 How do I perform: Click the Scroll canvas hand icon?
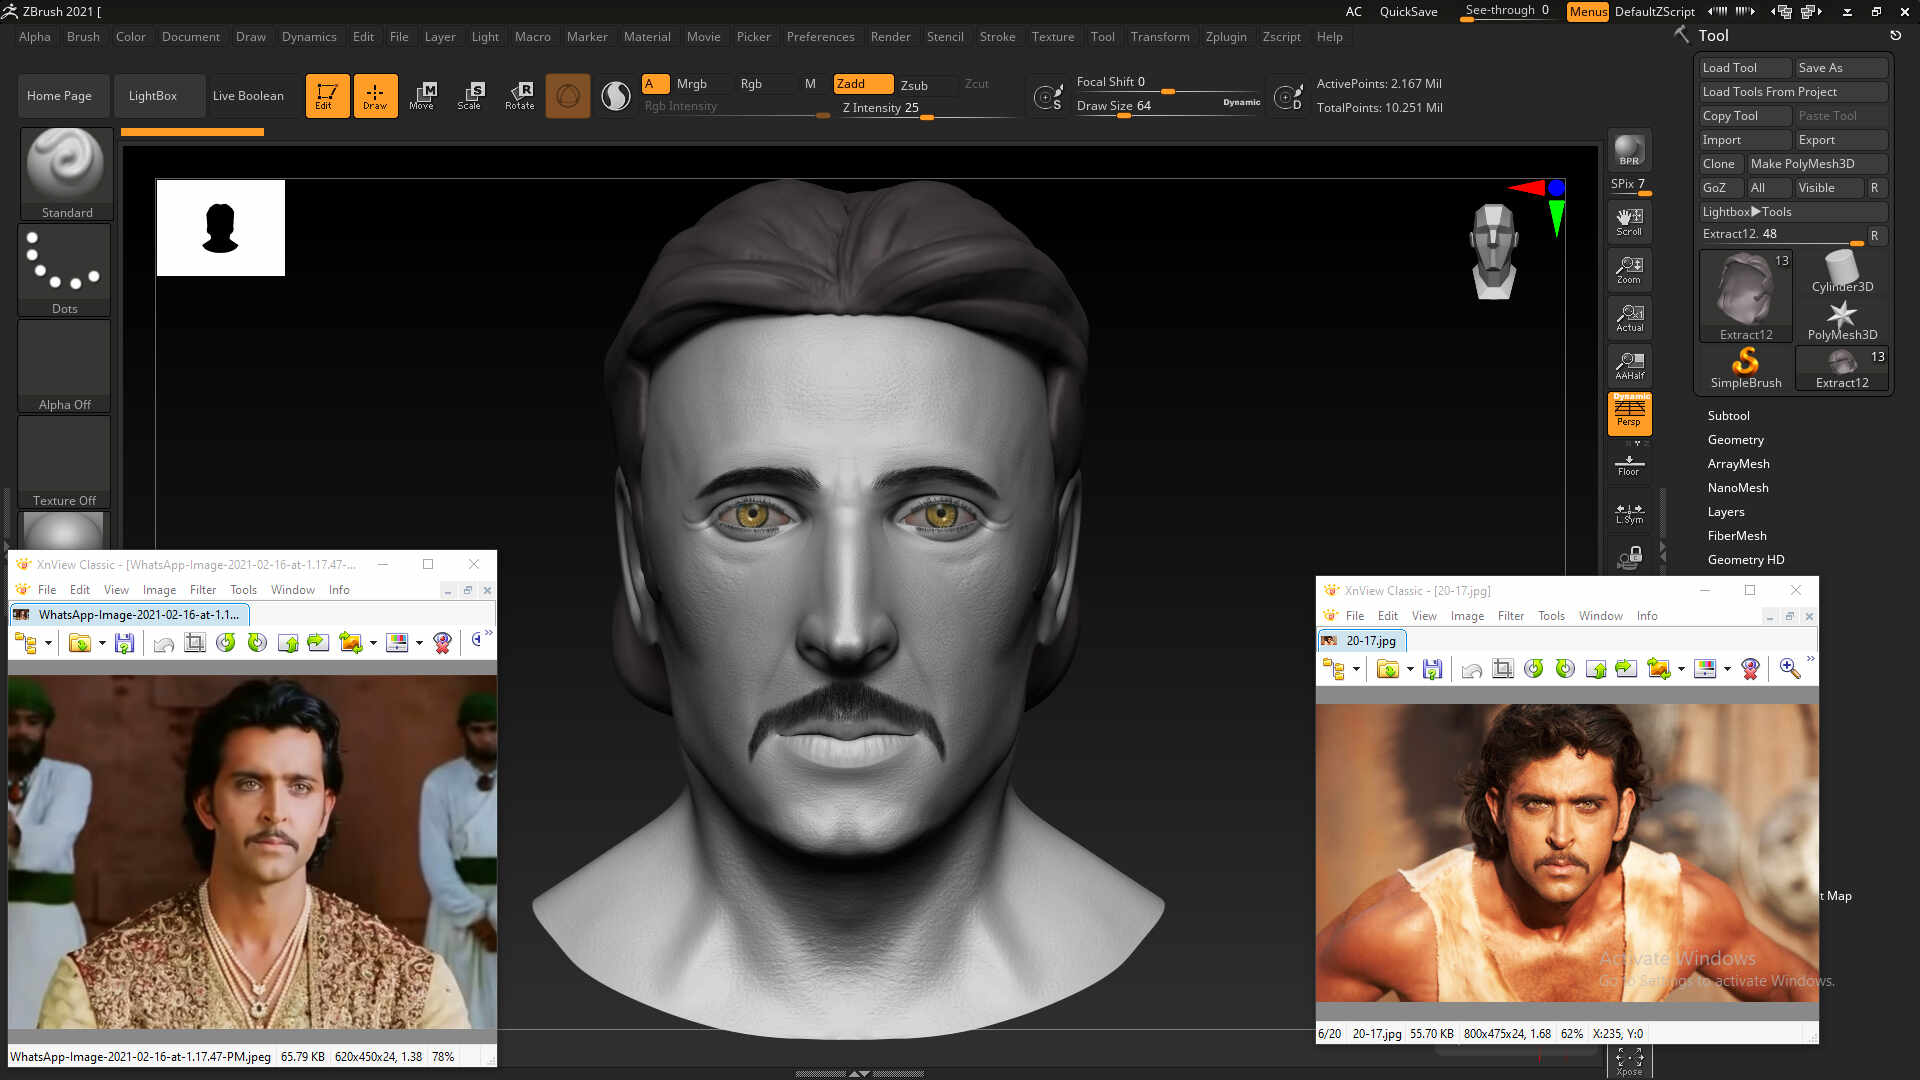click(1629, 221)
